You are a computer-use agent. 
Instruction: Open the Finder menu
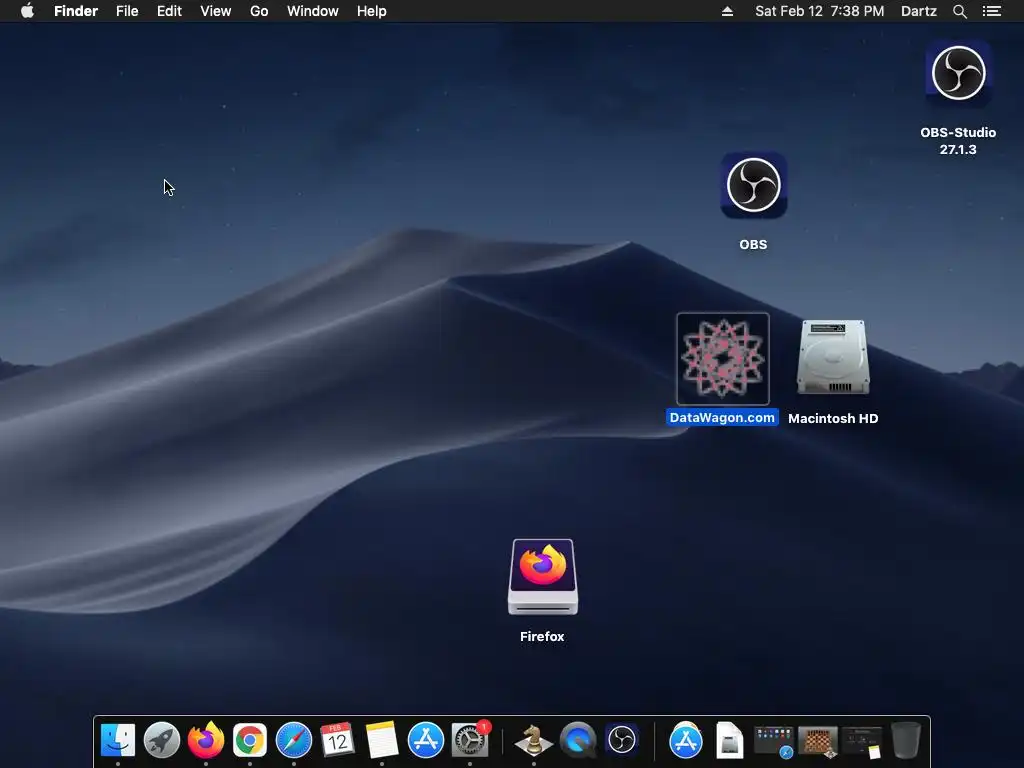point(76,11)
